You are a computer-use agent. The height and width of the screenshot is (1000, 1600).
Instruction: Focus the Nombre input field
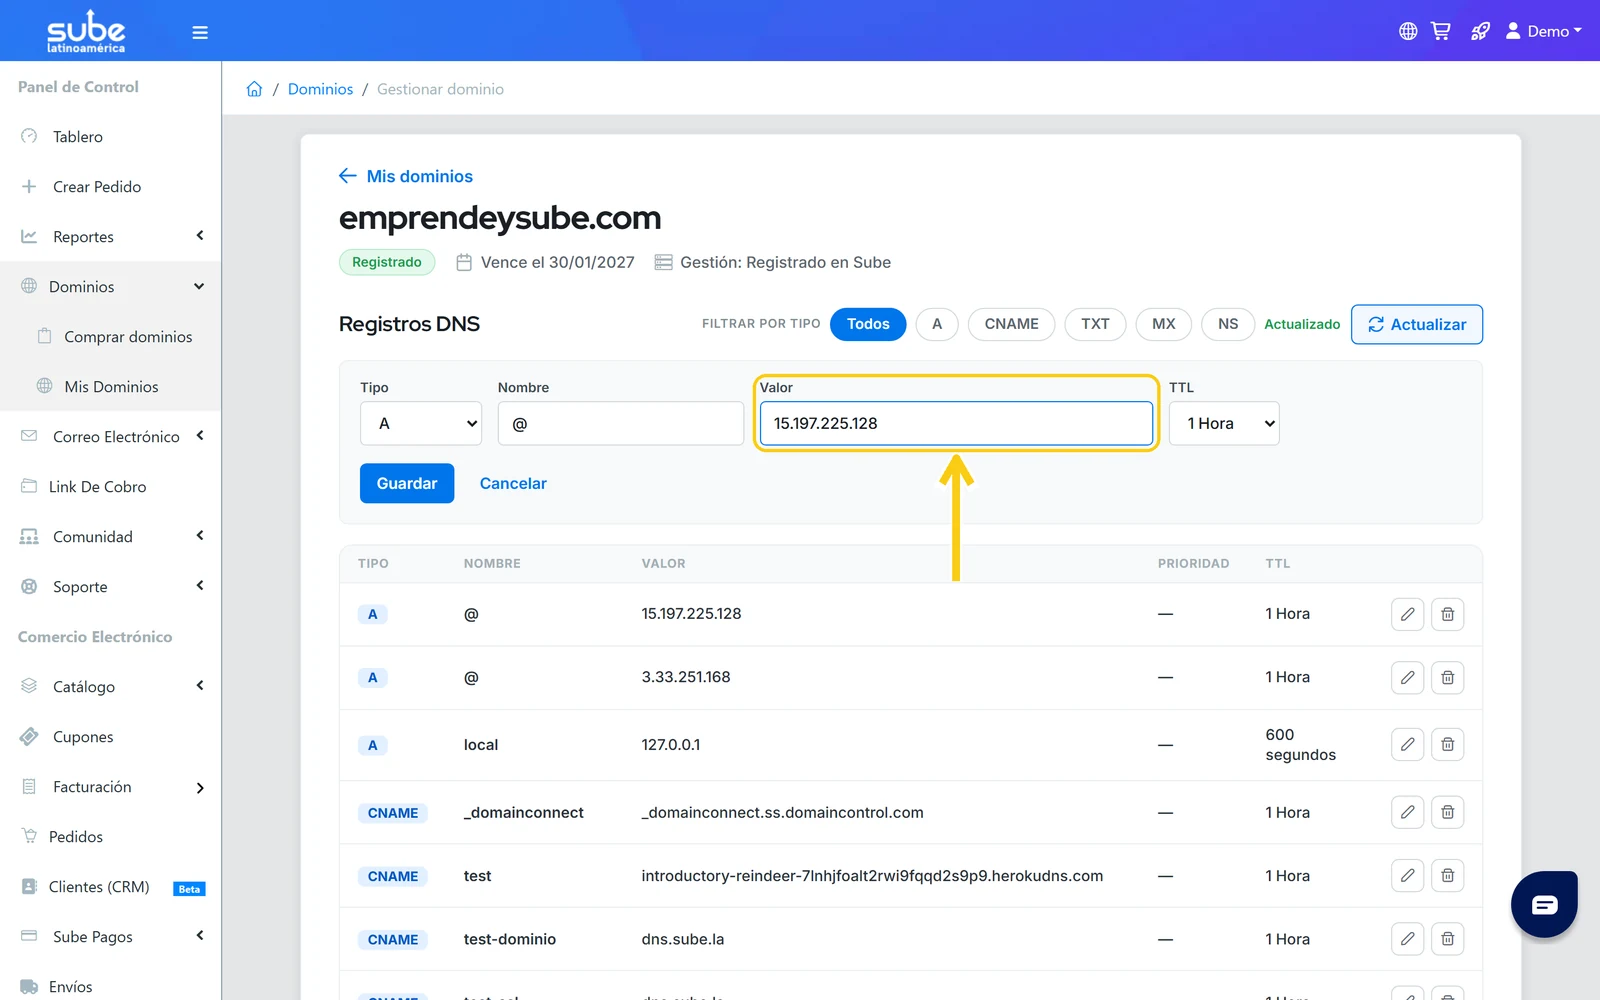tap(621, 423)
